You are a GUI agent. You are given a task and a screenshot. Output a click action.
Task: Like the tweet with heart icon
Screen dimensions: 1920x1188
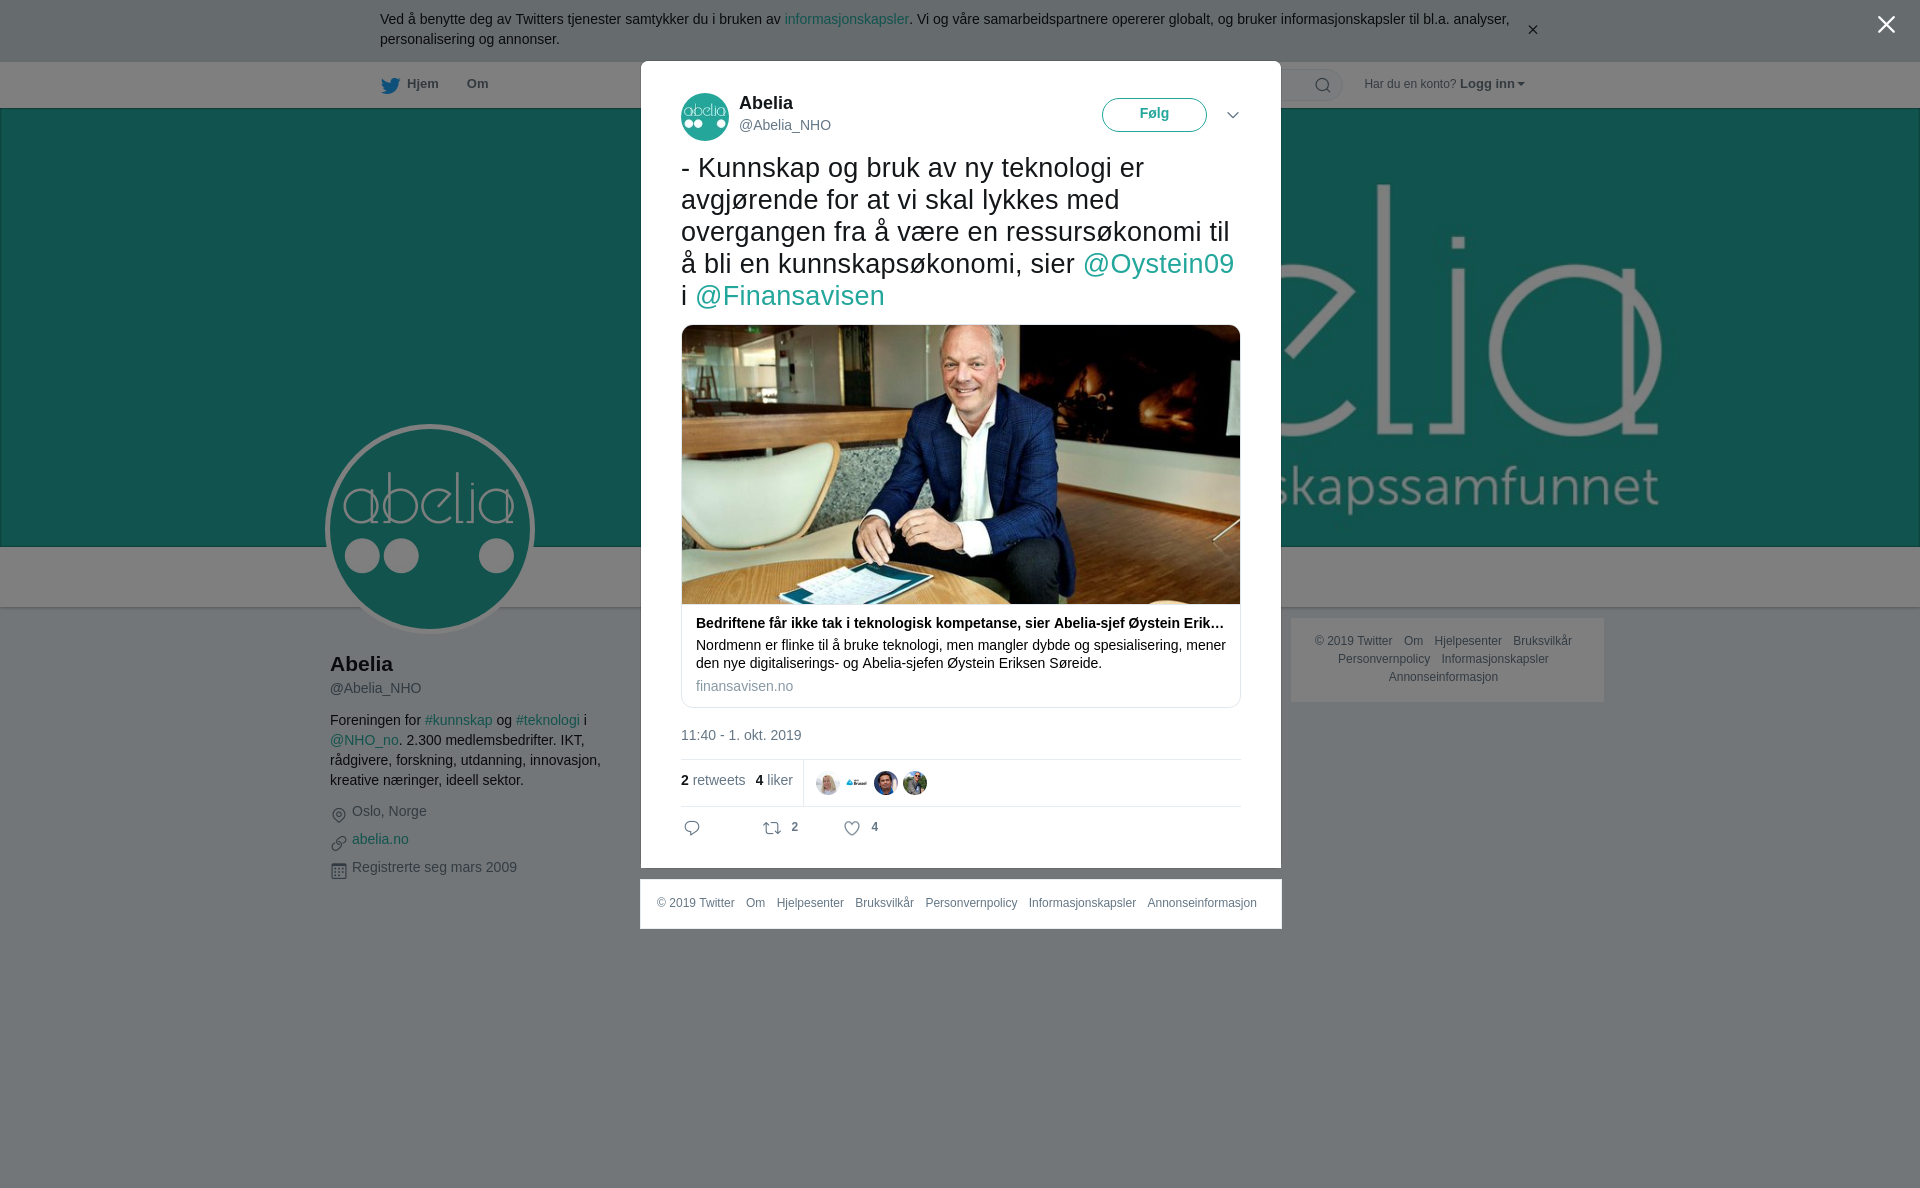point(852,828)
